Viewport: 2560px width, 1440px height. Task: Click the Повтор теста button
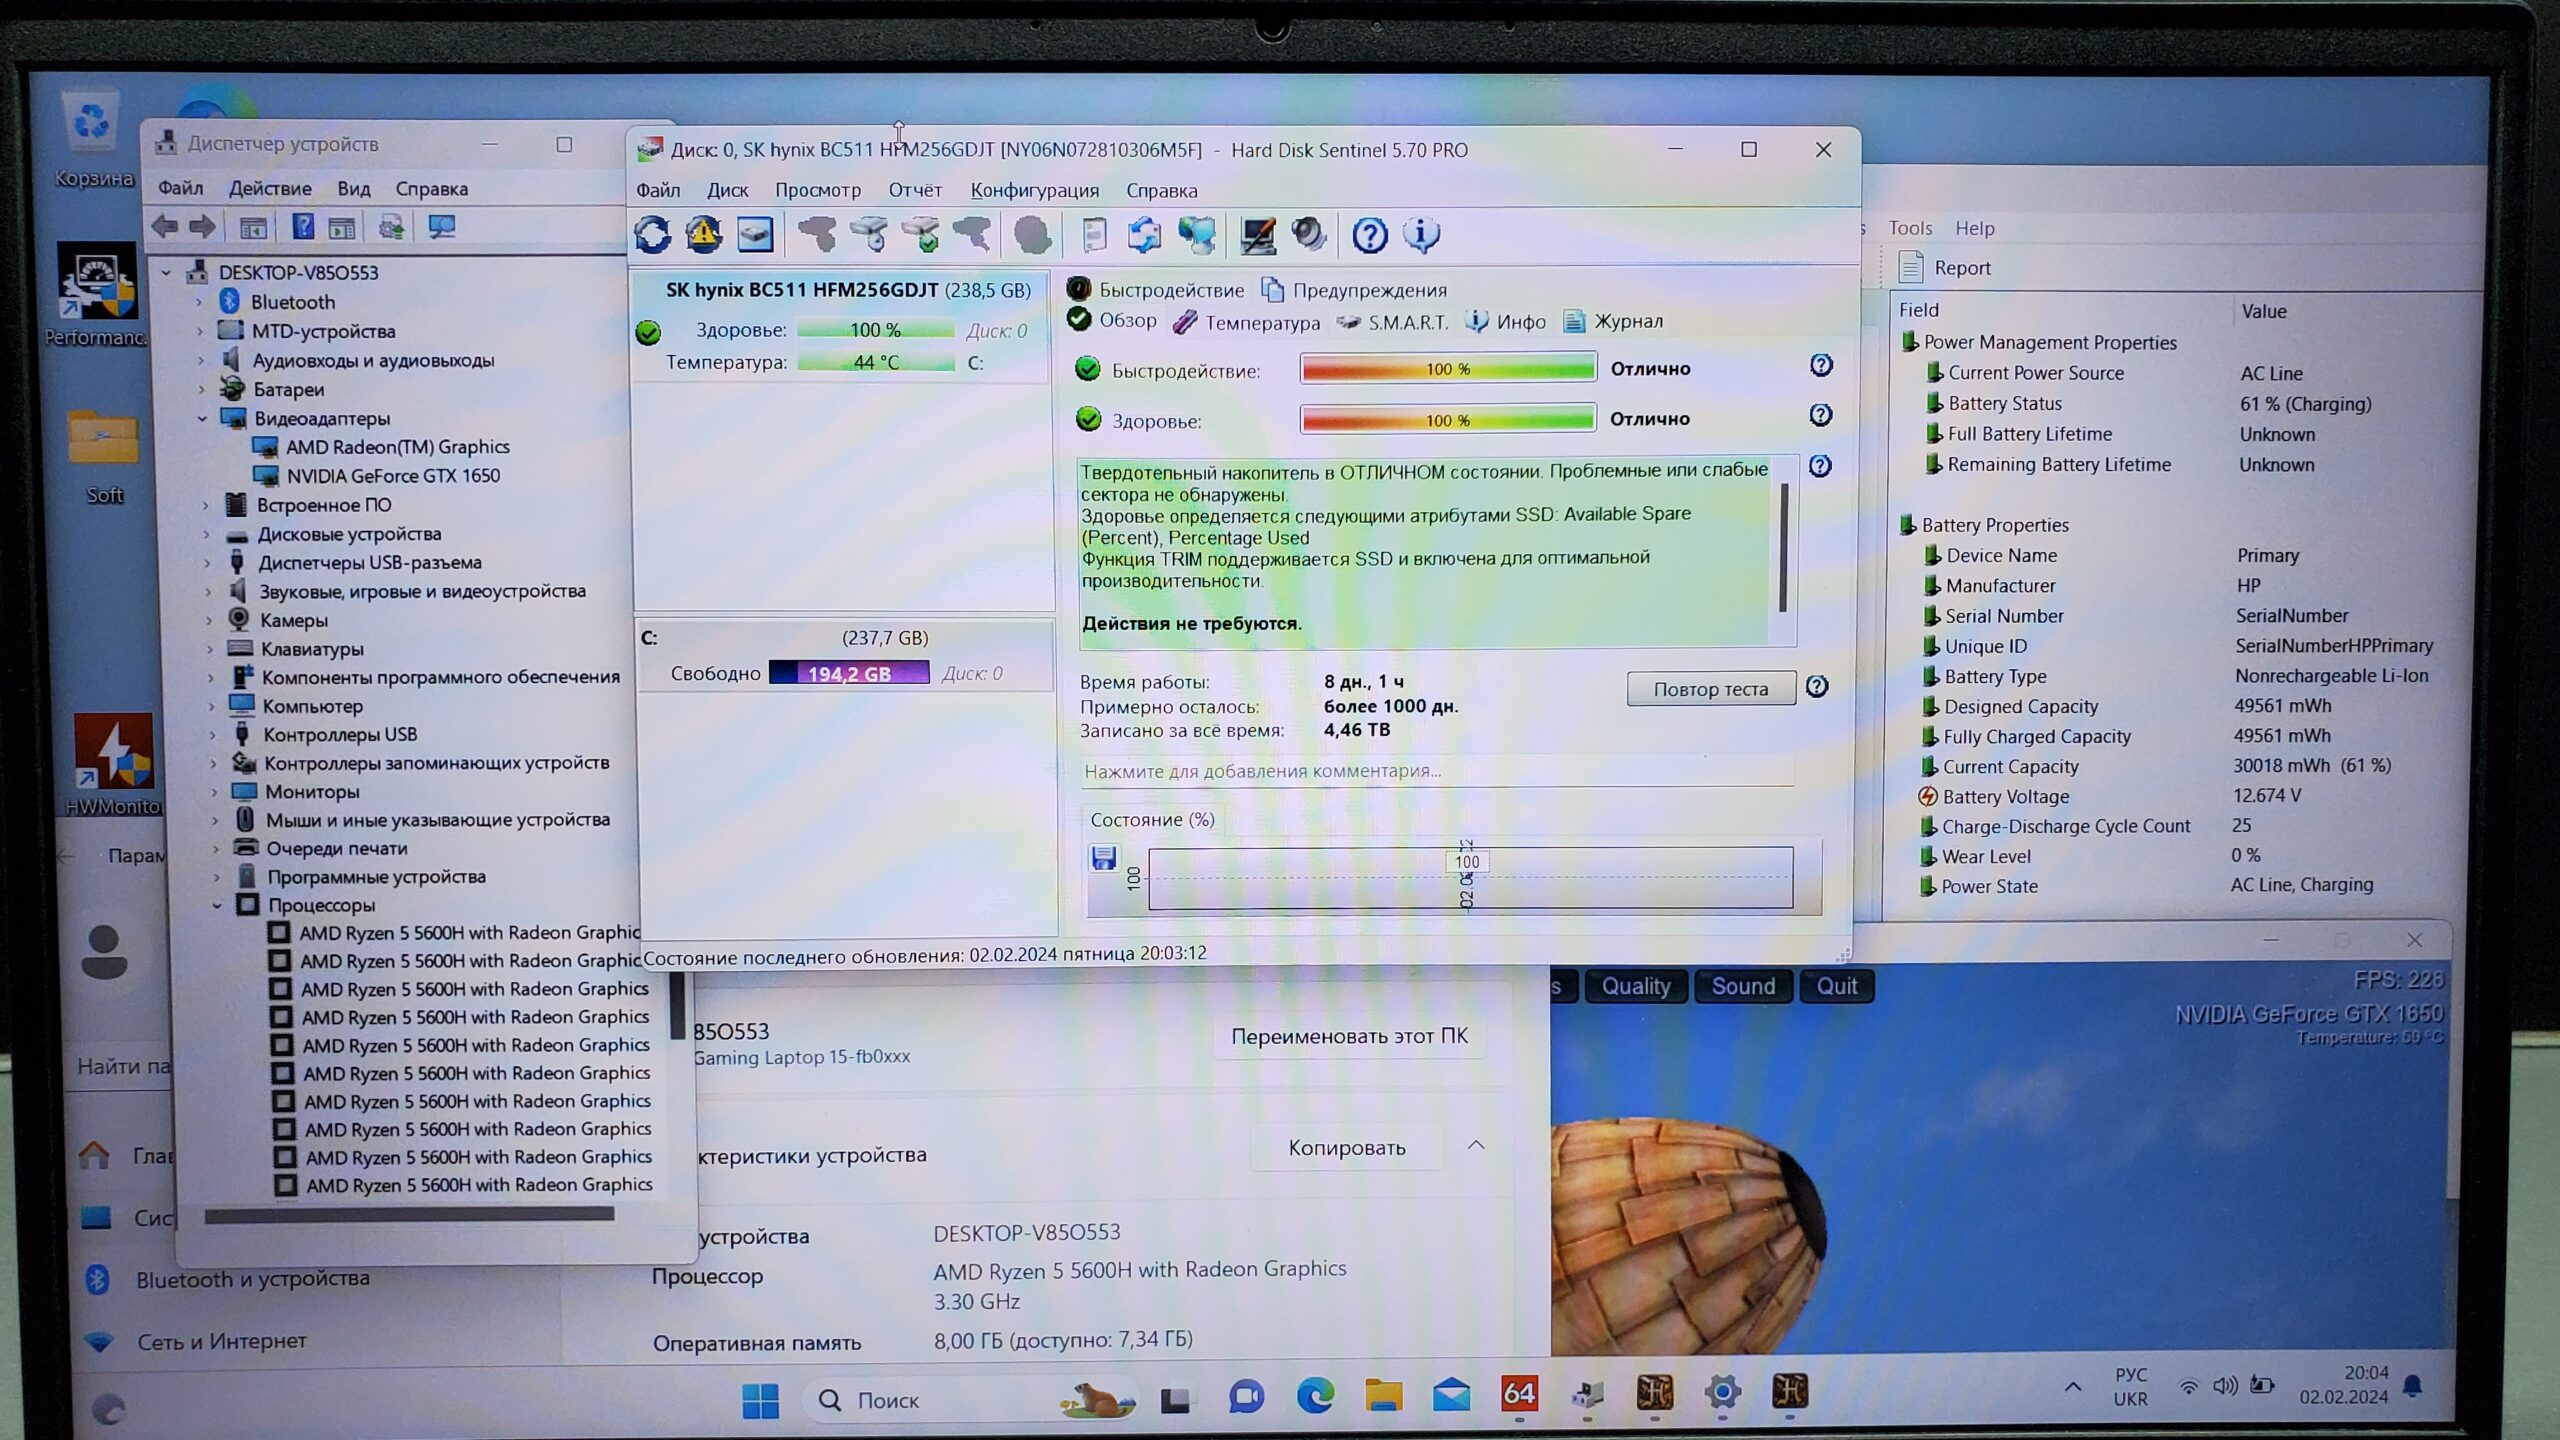pos(1710,689)
